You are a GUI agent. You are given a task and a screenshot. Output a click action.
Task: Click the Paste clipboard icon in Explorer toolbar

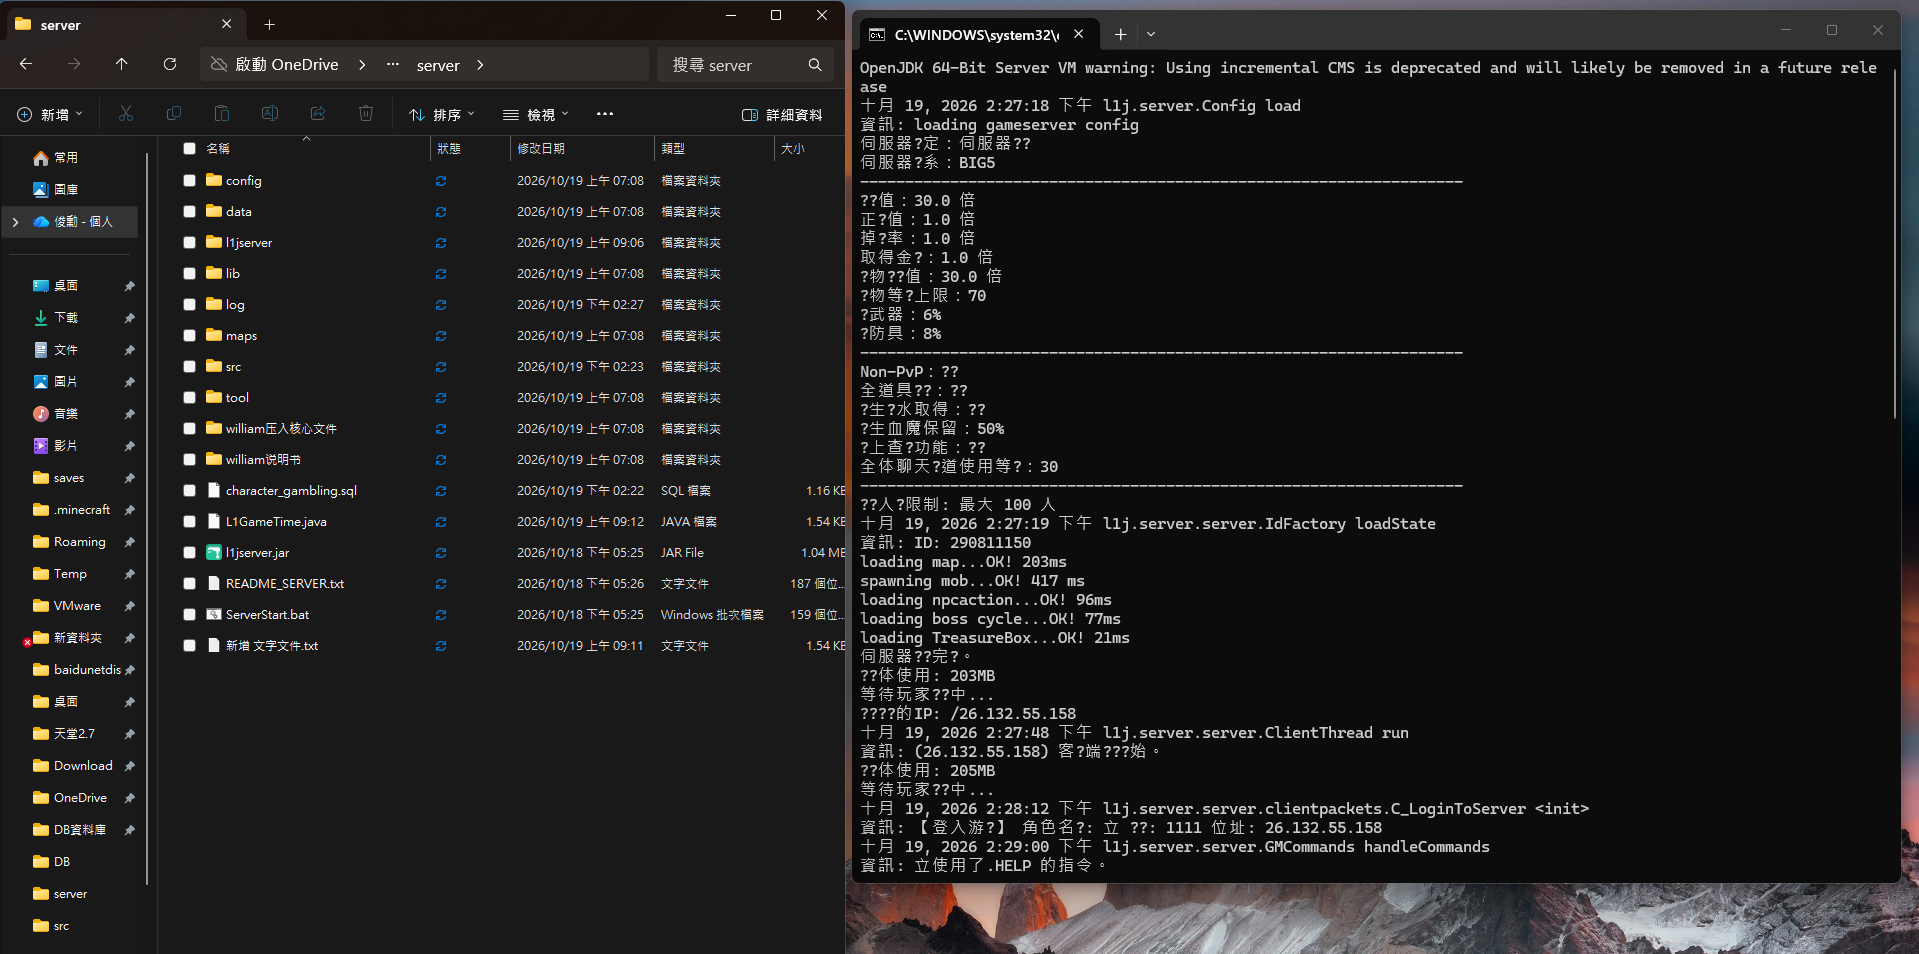(x=222, y=114)
